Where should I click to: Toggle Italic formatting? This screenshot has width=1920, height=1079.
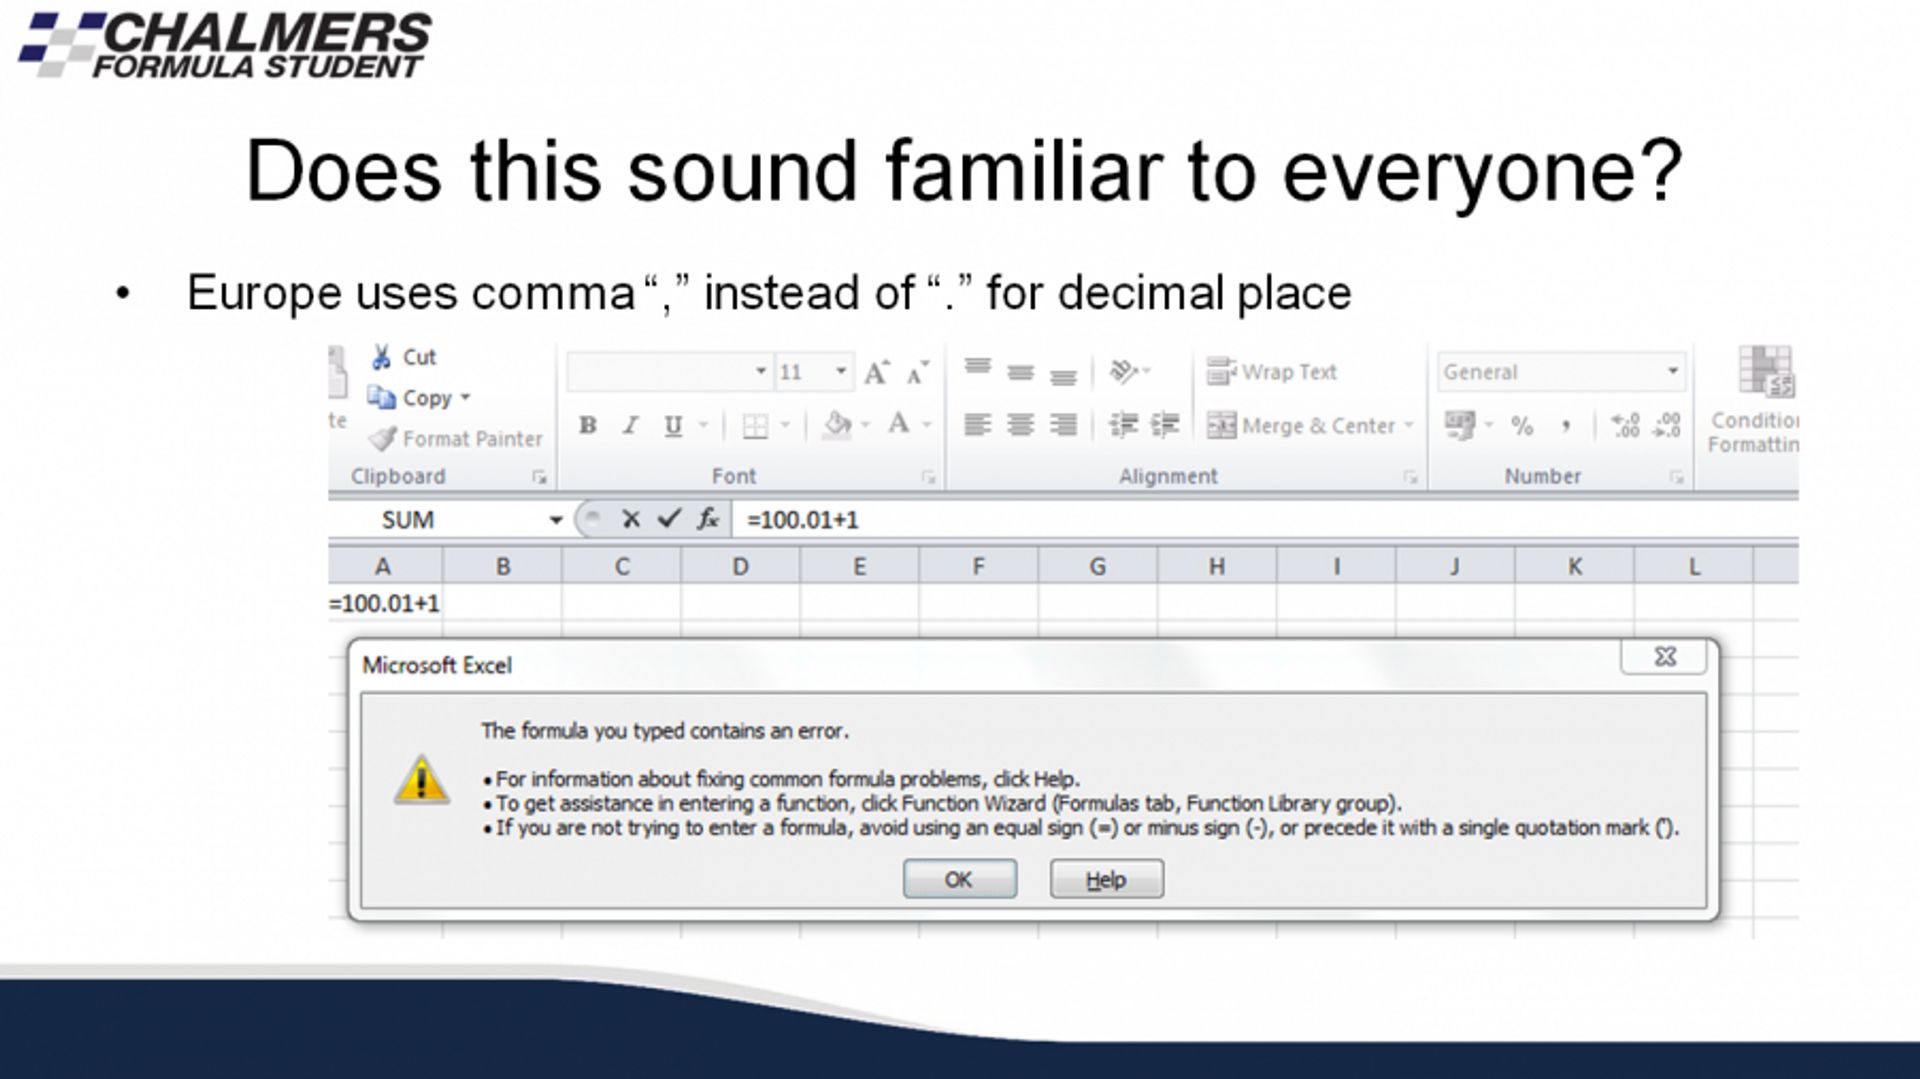coord(631,425)
